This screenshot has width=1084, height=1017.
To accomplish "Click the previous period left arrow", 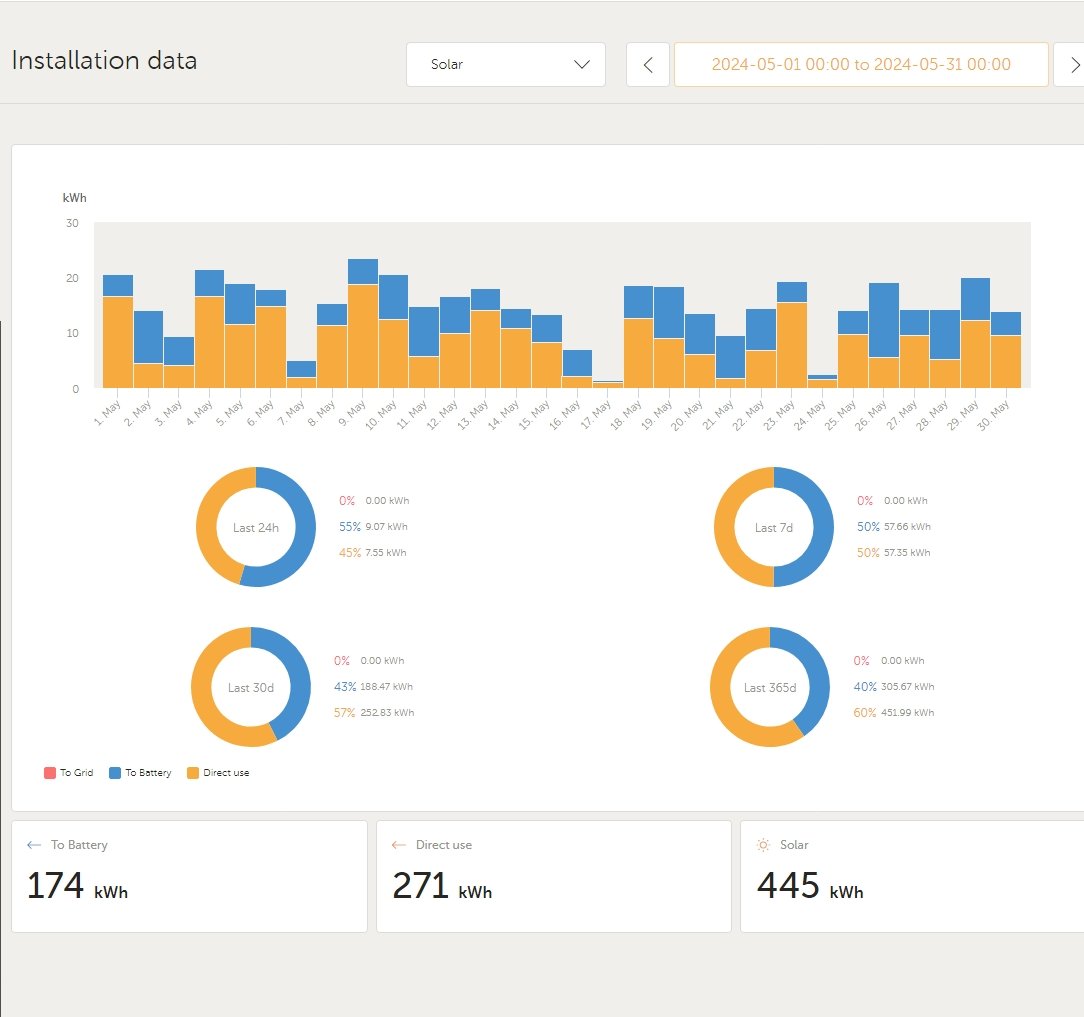I will pos(648,64).
